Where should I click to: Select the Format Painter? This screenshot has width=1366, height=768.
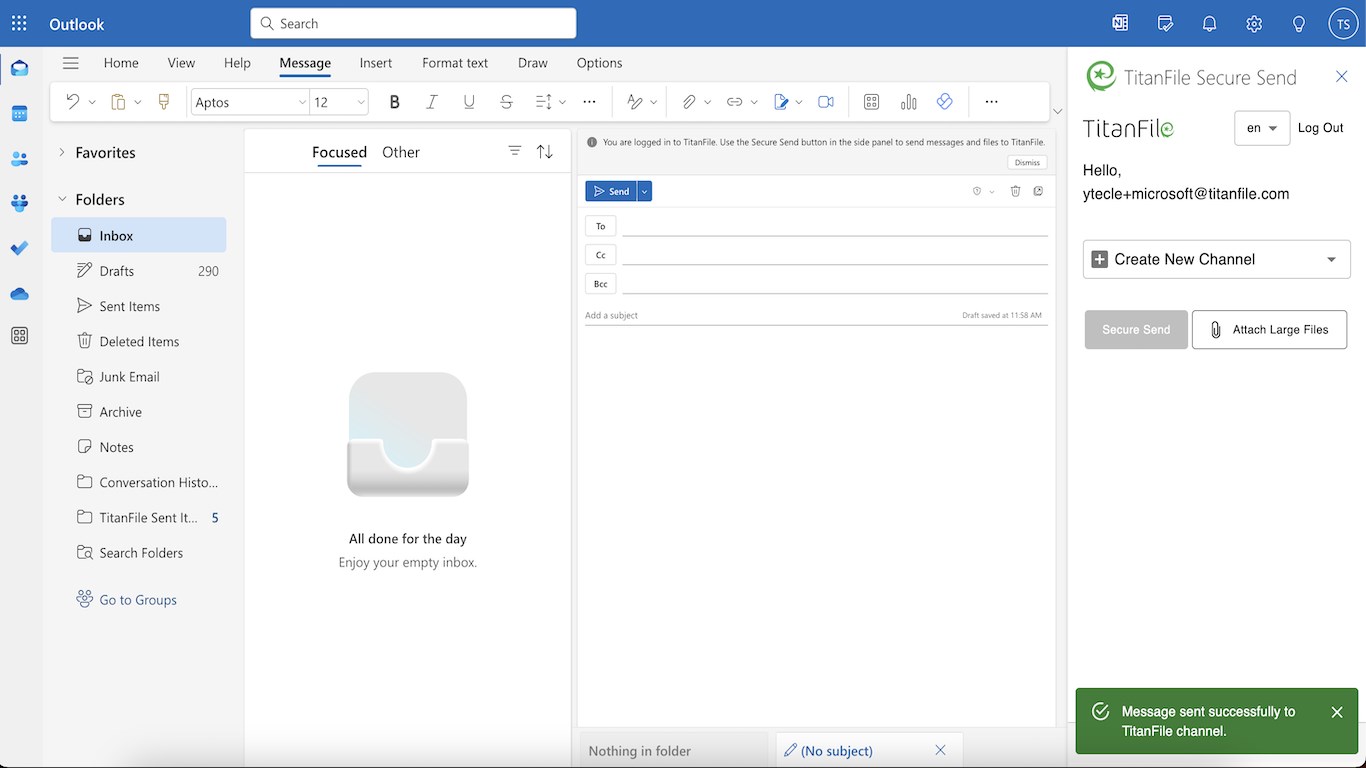(x=164, y=101)
